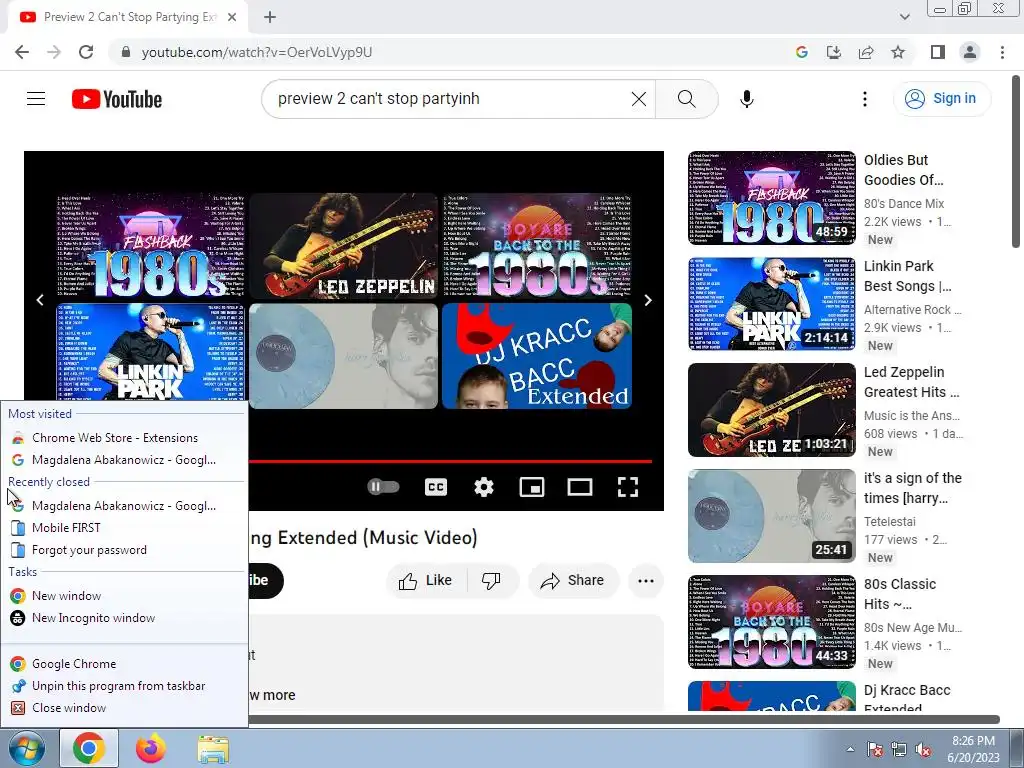The image size is (1024, 768).
Task: Toggle closed captions on the video
Action: coord(436,487)
